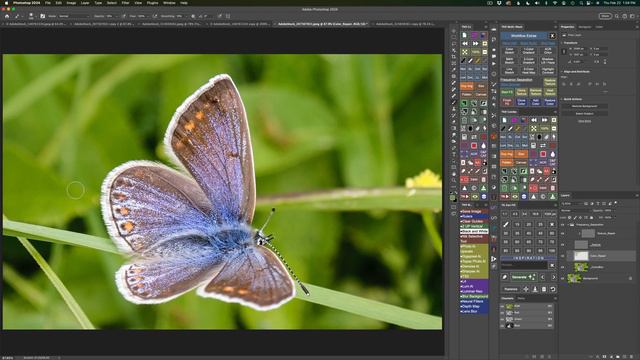Click the X cell in brush-size grid
The image size is (640, 360).
552,224
